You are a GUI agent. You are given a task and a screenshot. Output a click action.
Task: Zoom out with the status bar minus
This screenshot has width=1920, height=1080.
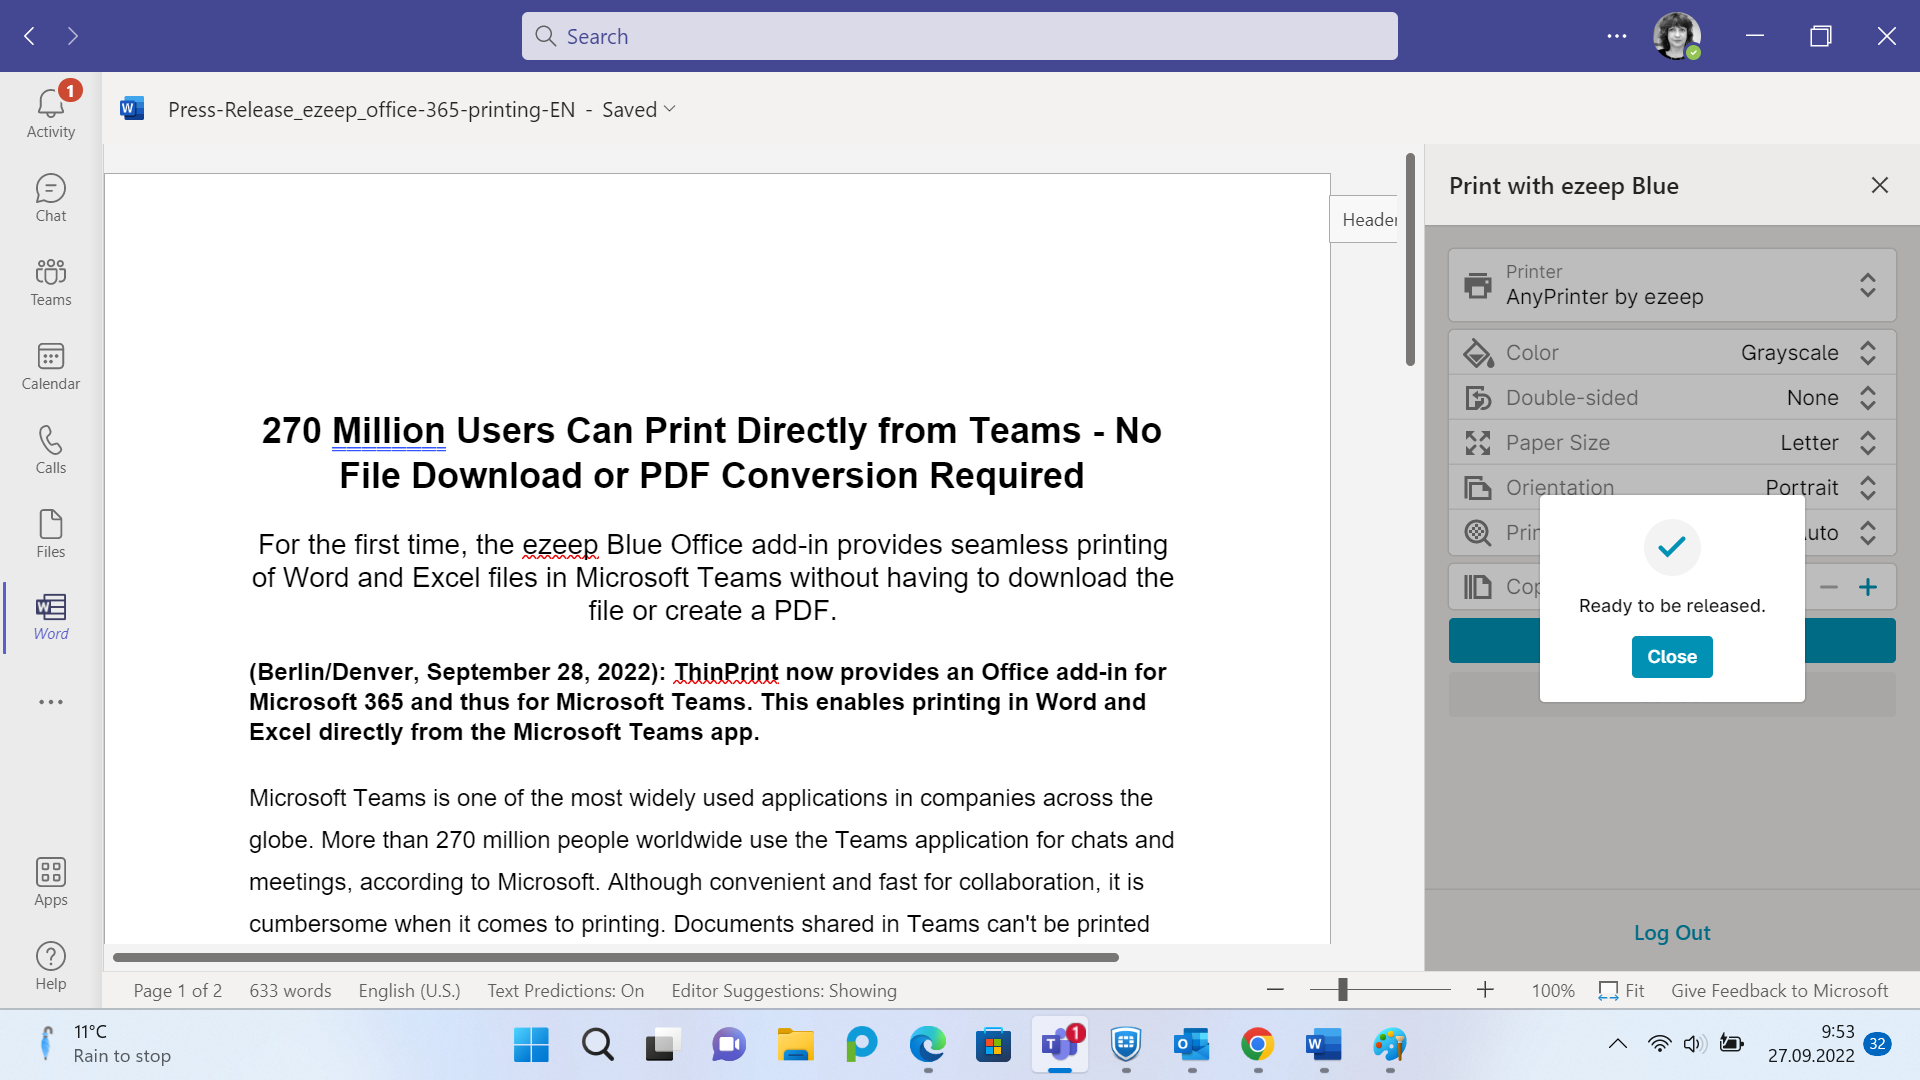(1275, 990)
